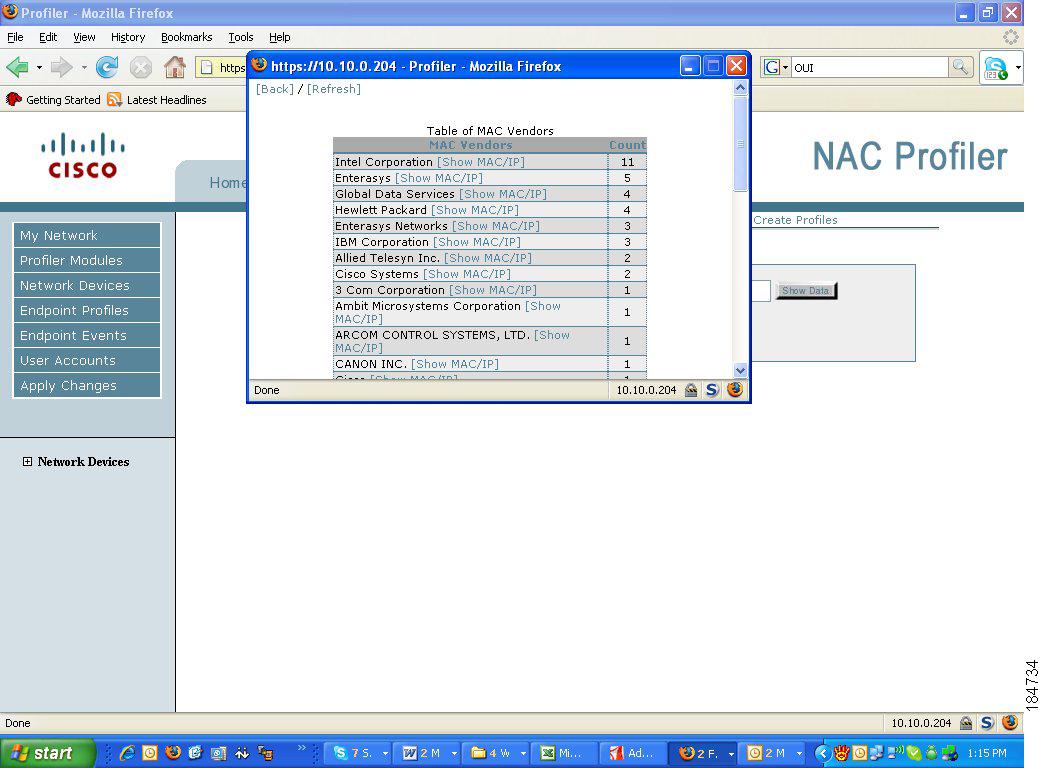Click the [Refresh] link in popup
The width and height of the screenshot is (1044, 768).
tap(334, 89)
